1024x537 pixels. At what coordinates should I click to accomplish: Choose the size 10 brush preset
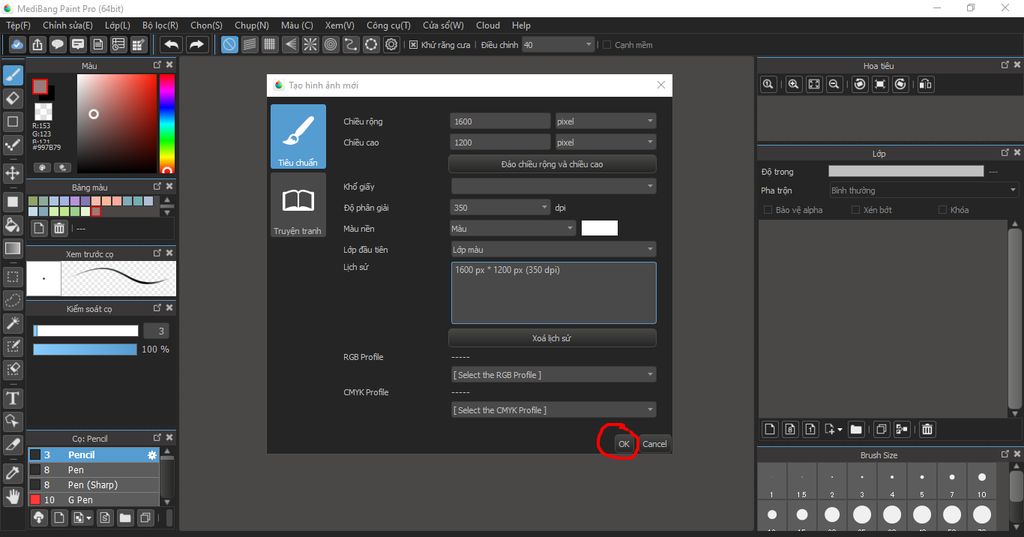[x=982, y=483]
